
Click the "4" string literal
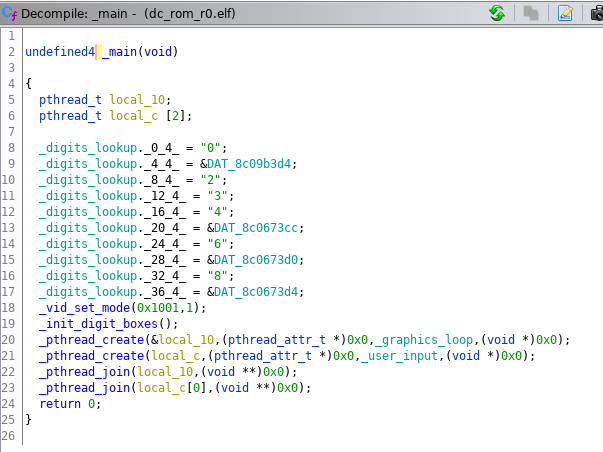[x=217, y=212]
